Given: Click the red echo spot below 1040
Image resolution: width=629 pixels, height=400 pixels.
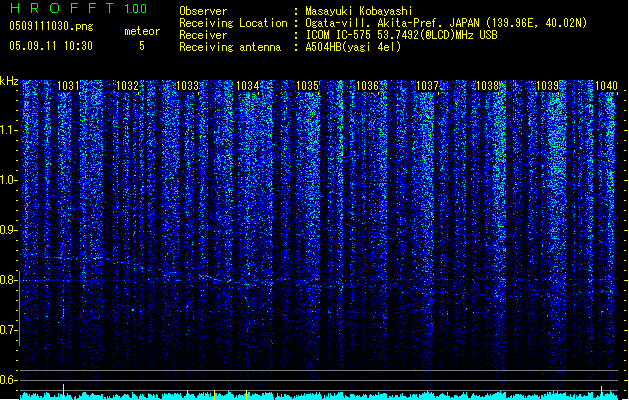Looking at the screenshot, I should (602, 312).
